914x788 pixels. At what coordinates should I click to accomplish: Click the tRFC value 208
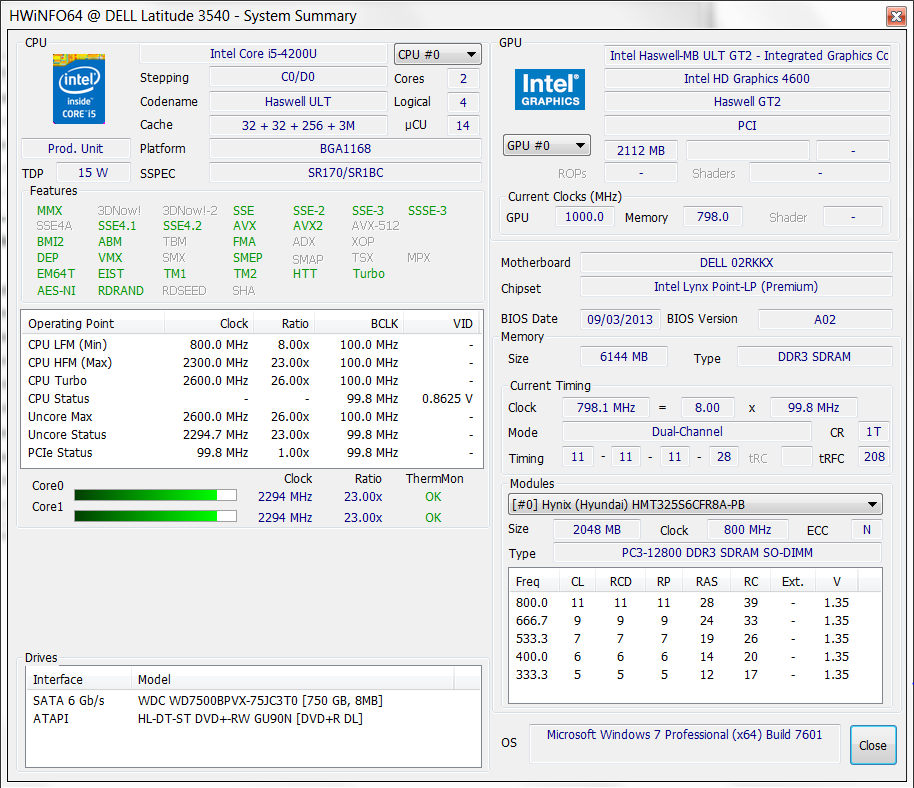click(x=874, y=456)
